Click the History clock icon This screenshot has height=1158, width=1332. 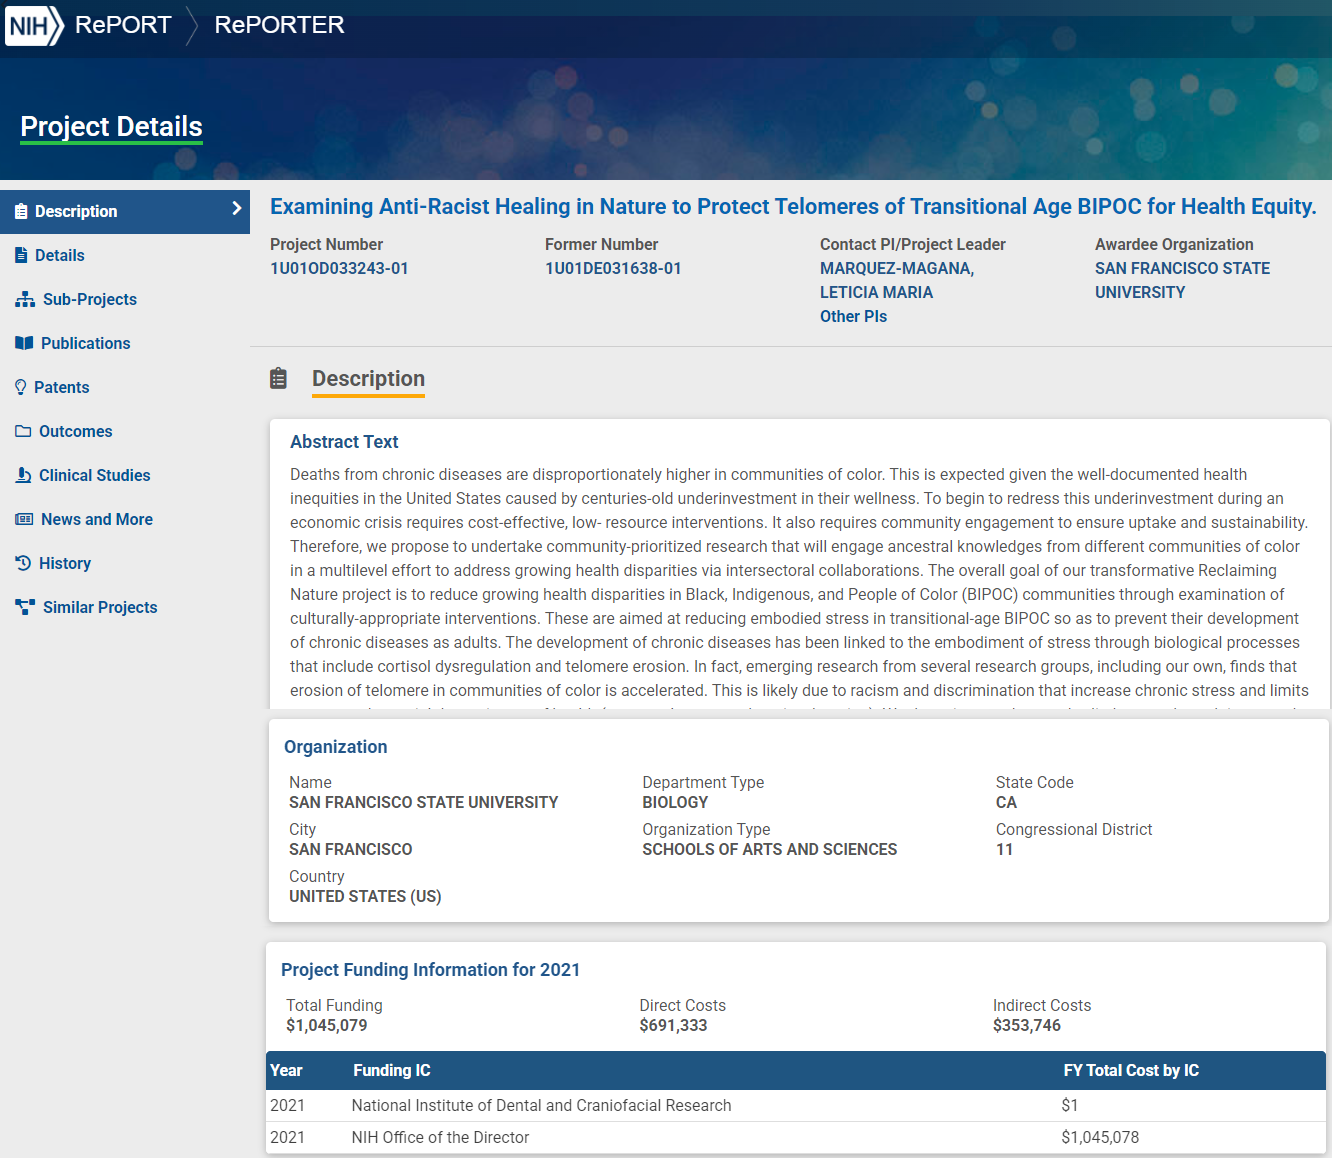[23, 563]
